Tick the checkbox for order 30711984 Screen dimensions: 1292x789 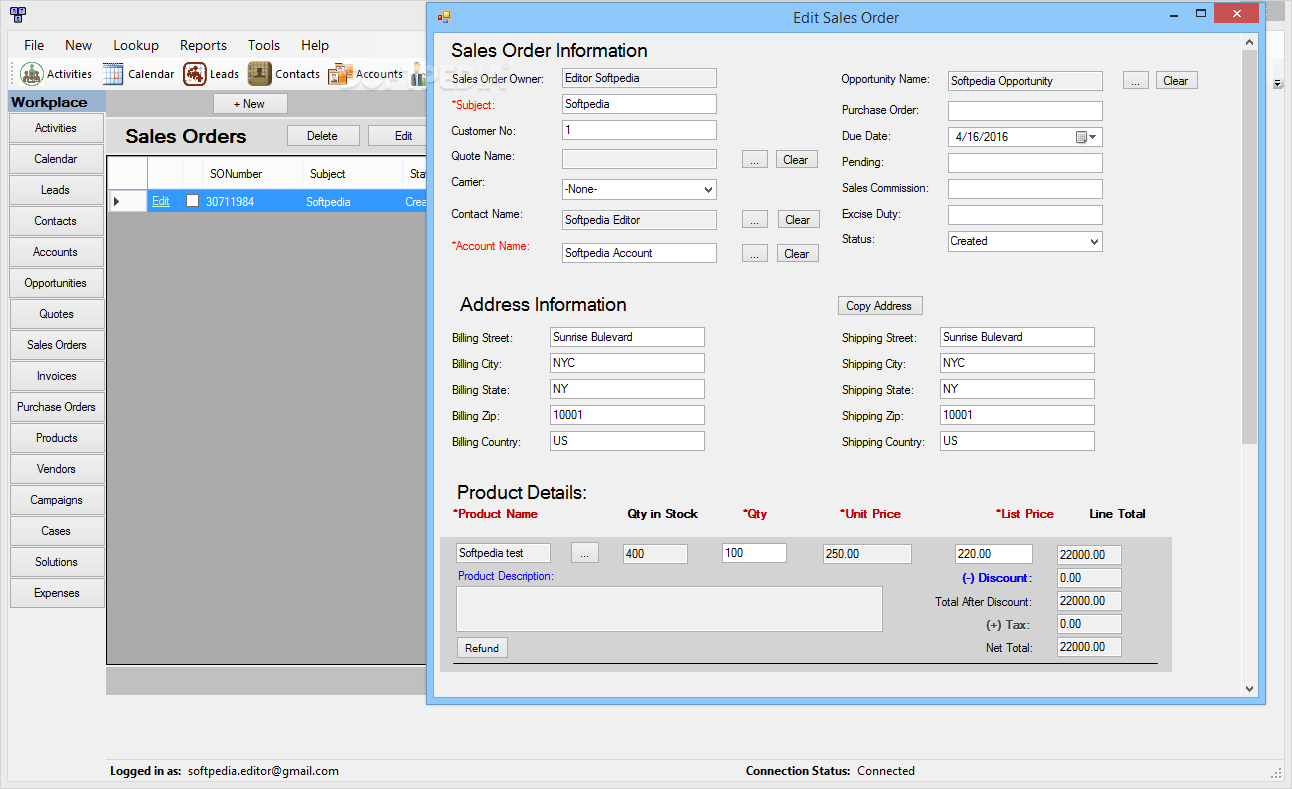[x=193, y=201]
